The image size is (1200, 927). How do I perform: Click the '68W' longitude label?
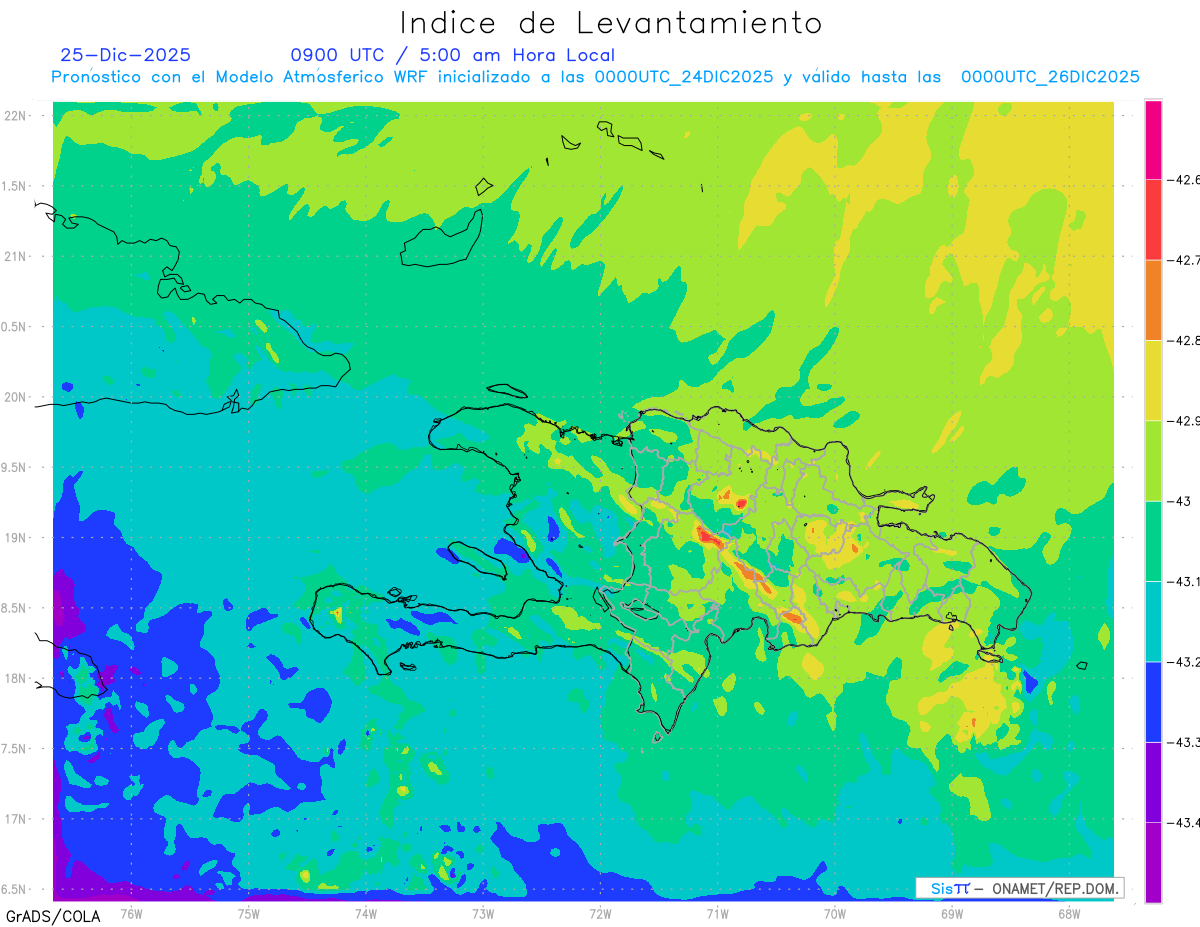coord(1068,913)
